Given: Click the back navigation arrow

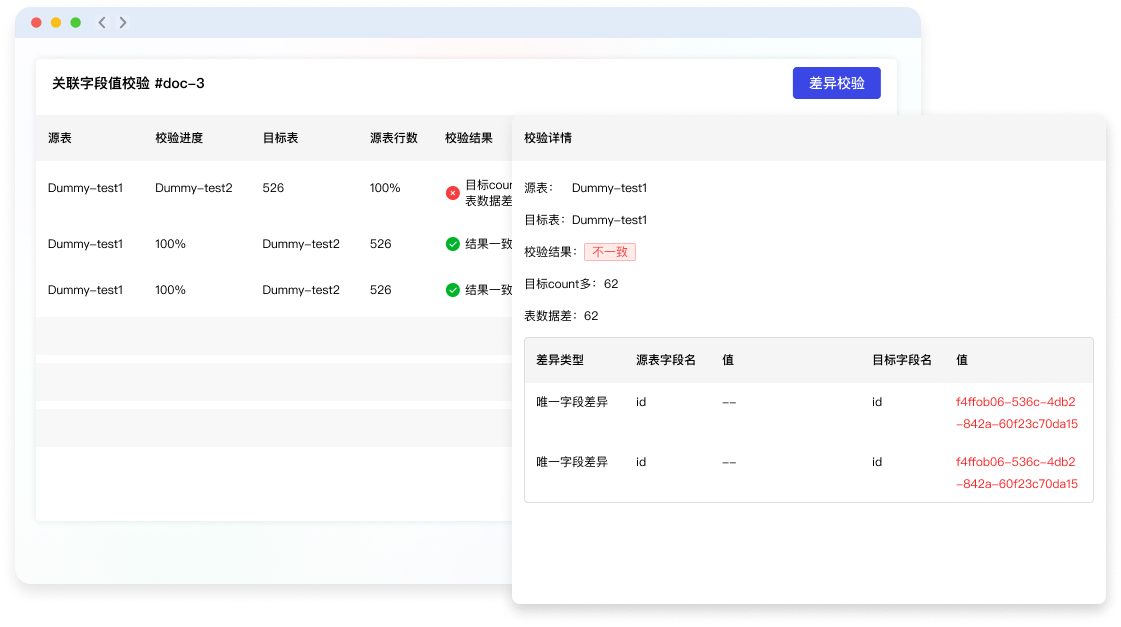Looking at the screenshot, I should point(100,21).
